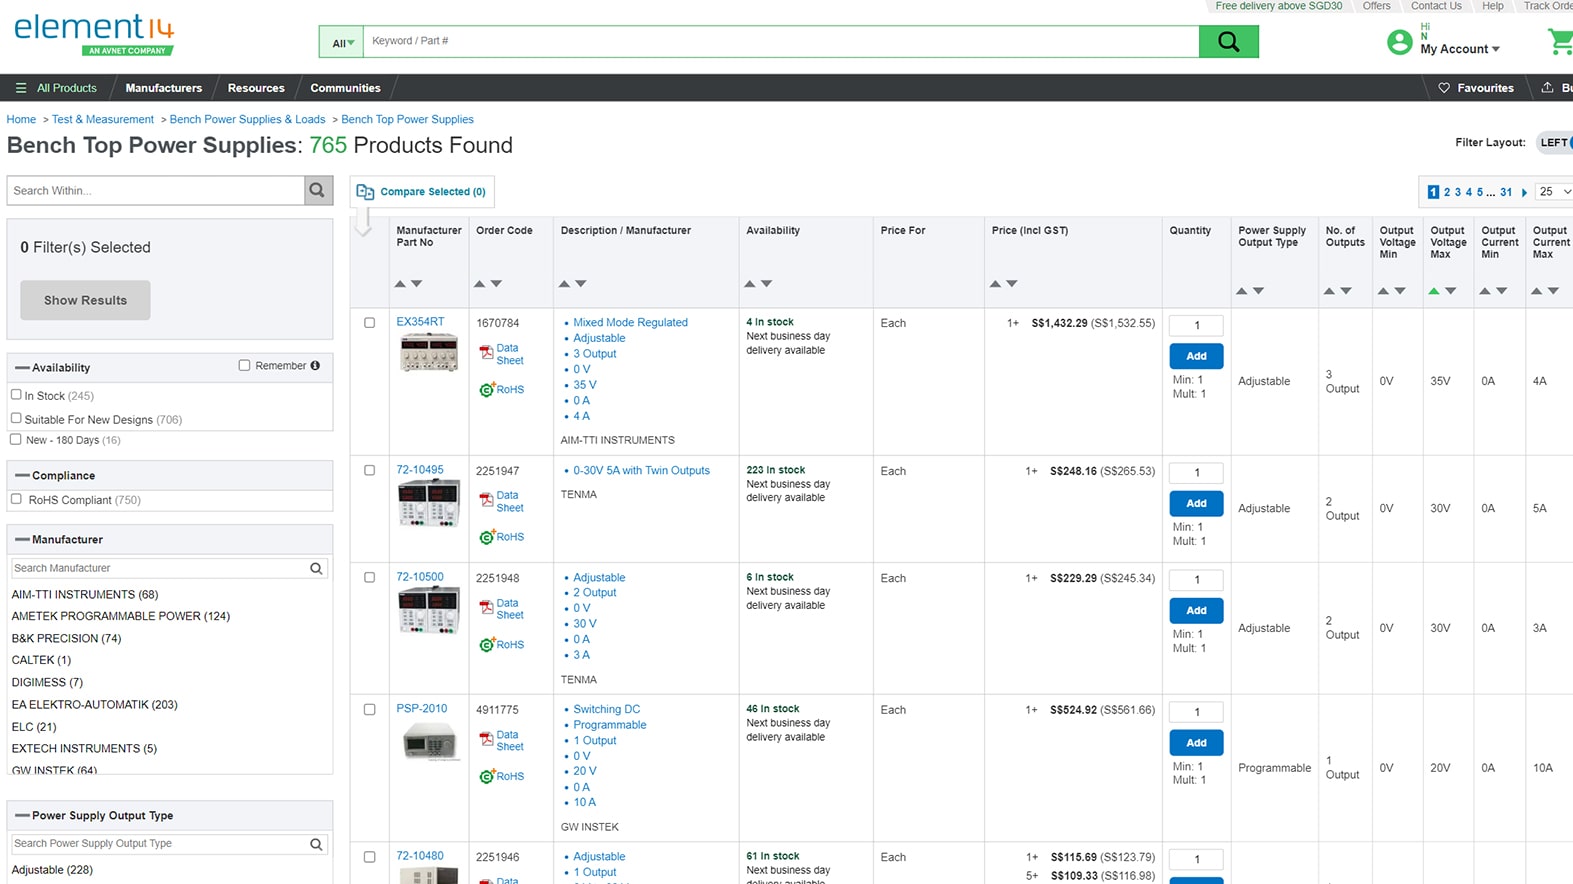Screen dimensions: 1573x884
Task: Tick the RoHS Compliant checkbox
Action: click(16, 499)
